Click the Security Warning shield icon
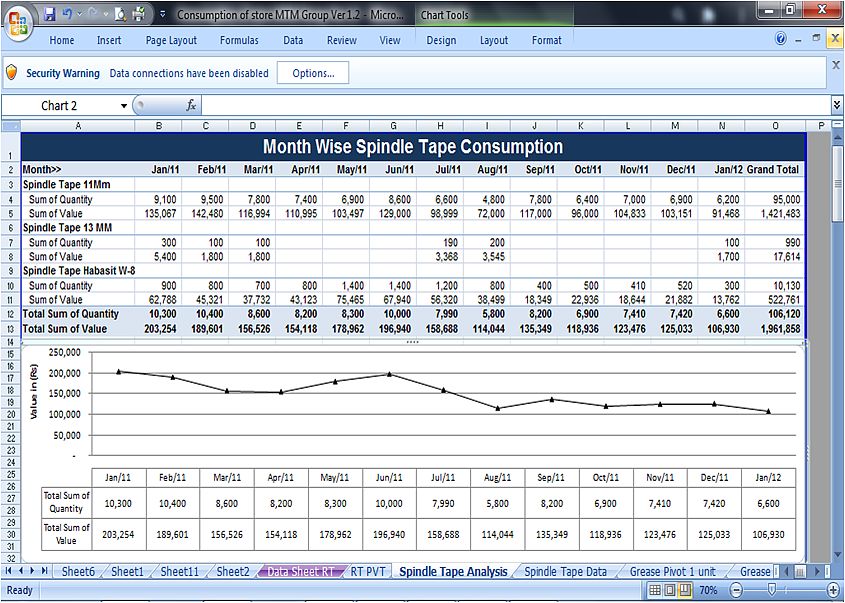Viewport: 845px width, 603px height. coord(11,72)
